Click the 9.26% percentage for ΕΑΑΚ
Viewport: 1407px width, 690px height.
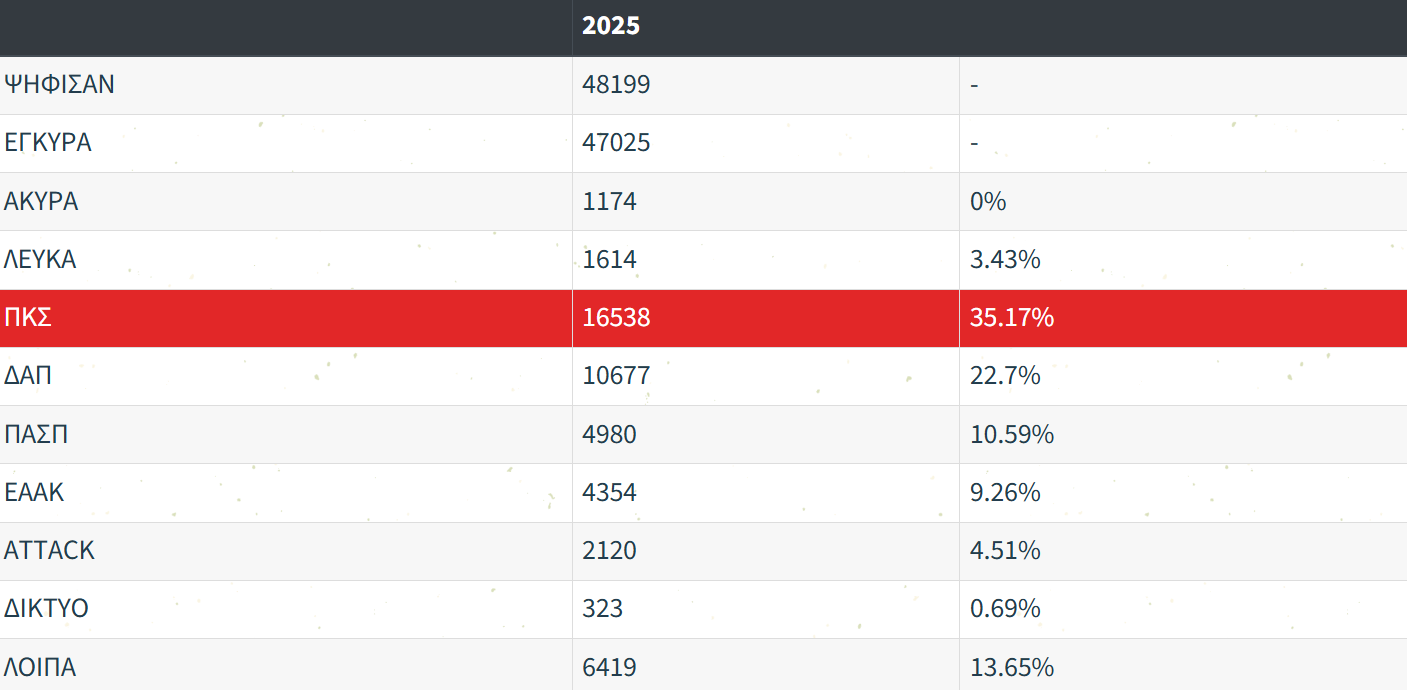(x=1005, y=493)
